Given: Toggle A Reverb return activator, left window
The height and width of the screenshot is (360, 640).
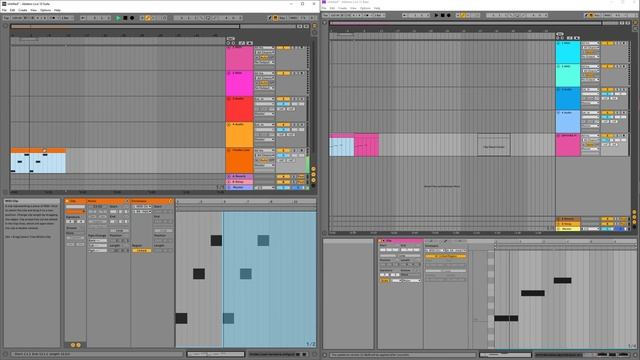Looking at the screenshot, I should [x=283, y=177].
